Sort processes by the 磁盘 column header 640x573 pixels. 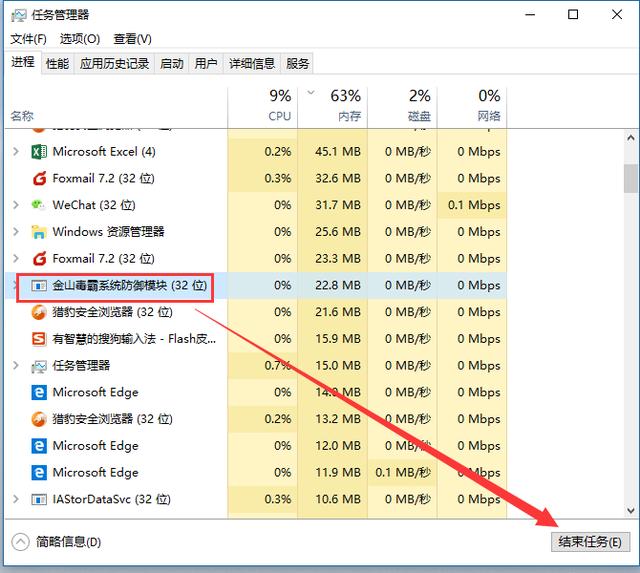pos(402,106)
